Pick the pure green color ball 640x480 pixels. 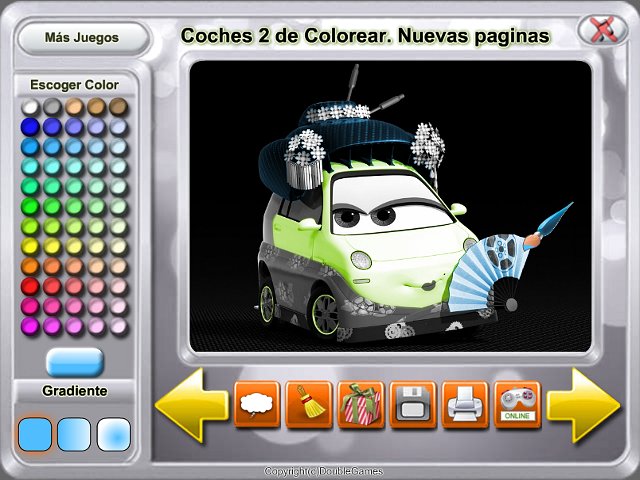pos(30,207)
